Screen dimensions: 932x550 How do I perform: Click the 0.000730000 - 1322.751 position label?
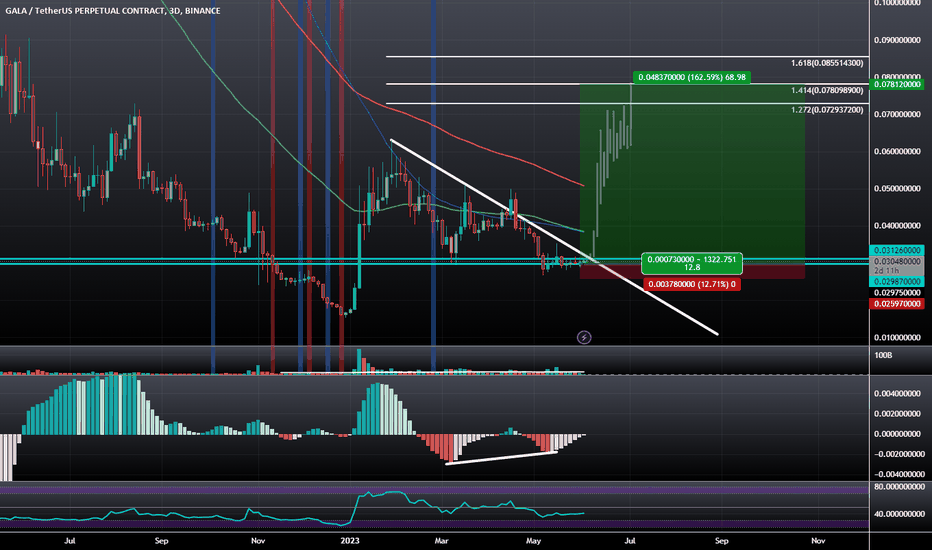692,263
